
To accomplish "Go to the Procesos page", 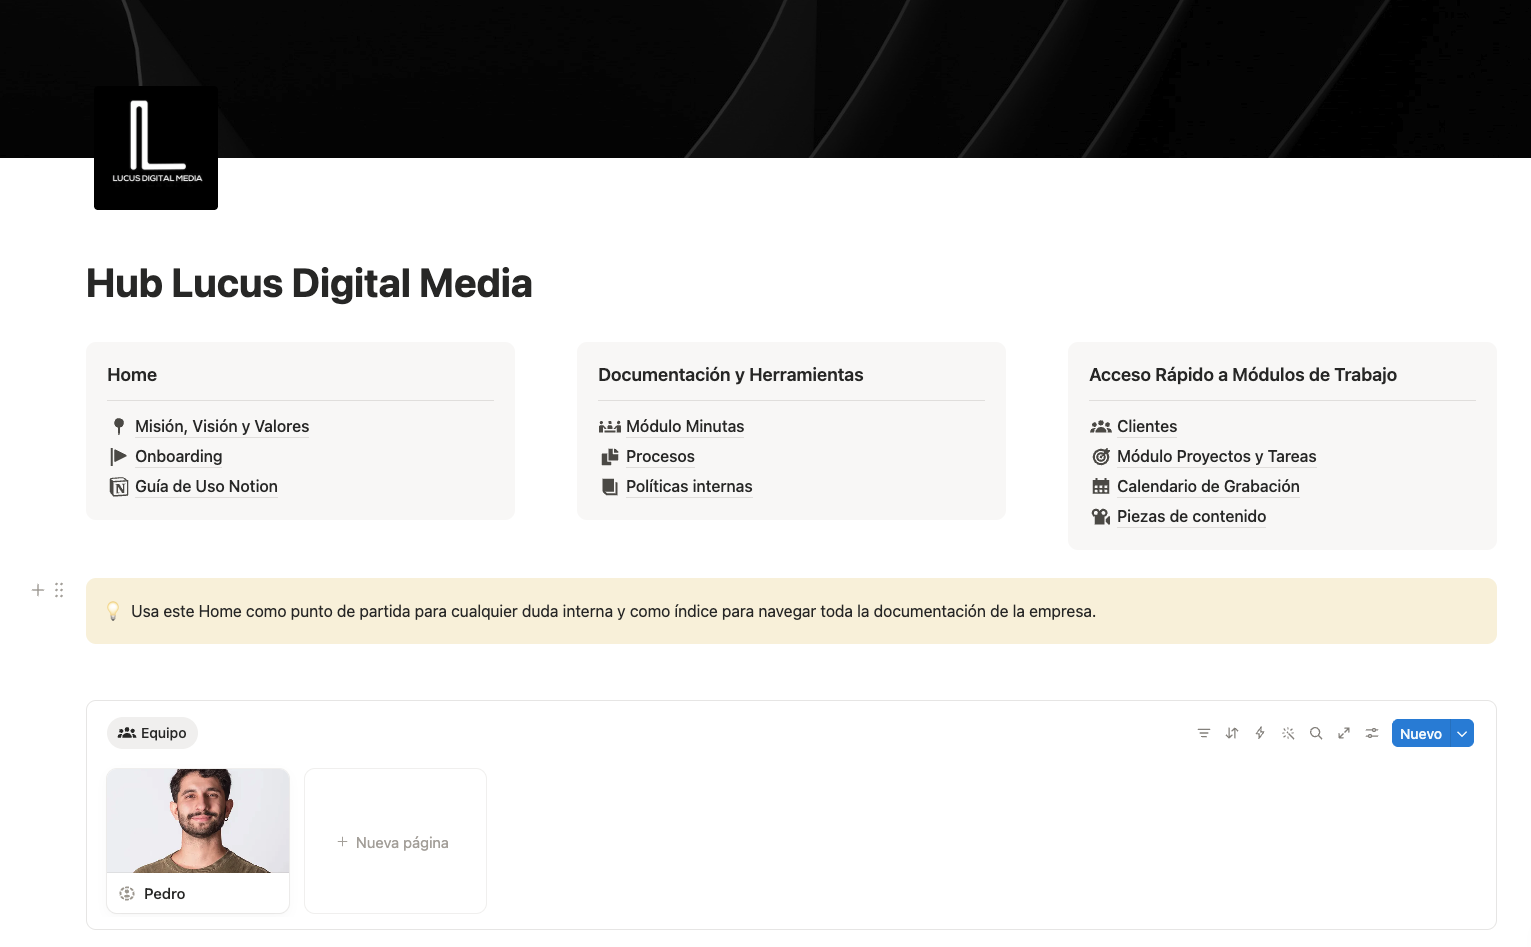I will (660, 456).
